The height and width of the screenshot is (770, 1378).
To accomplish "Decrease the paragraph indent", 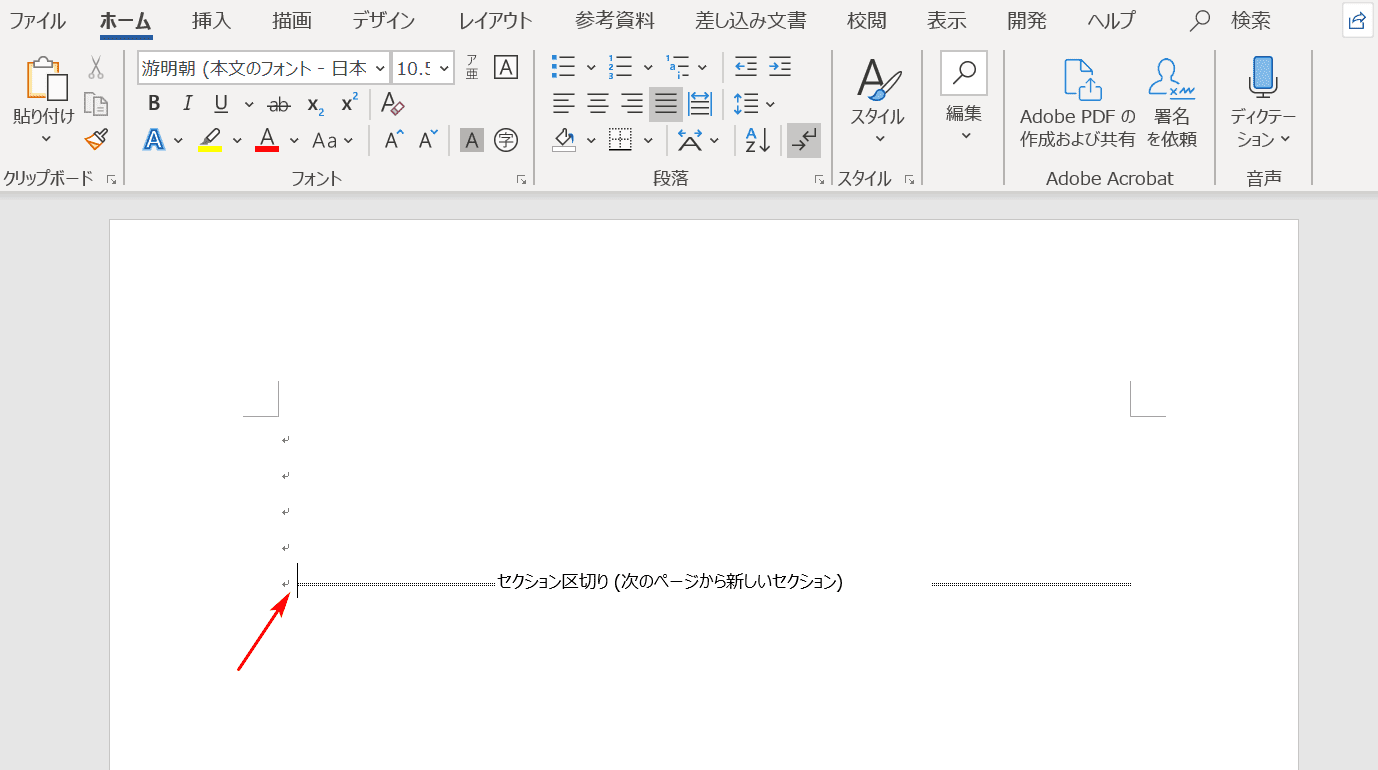I will coord(745,67).
